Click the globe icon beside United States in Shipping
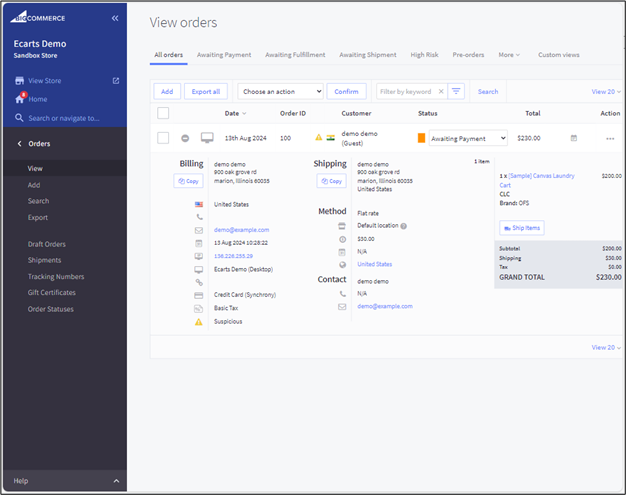This screenshot has height=495, width=626. (342, 265)
